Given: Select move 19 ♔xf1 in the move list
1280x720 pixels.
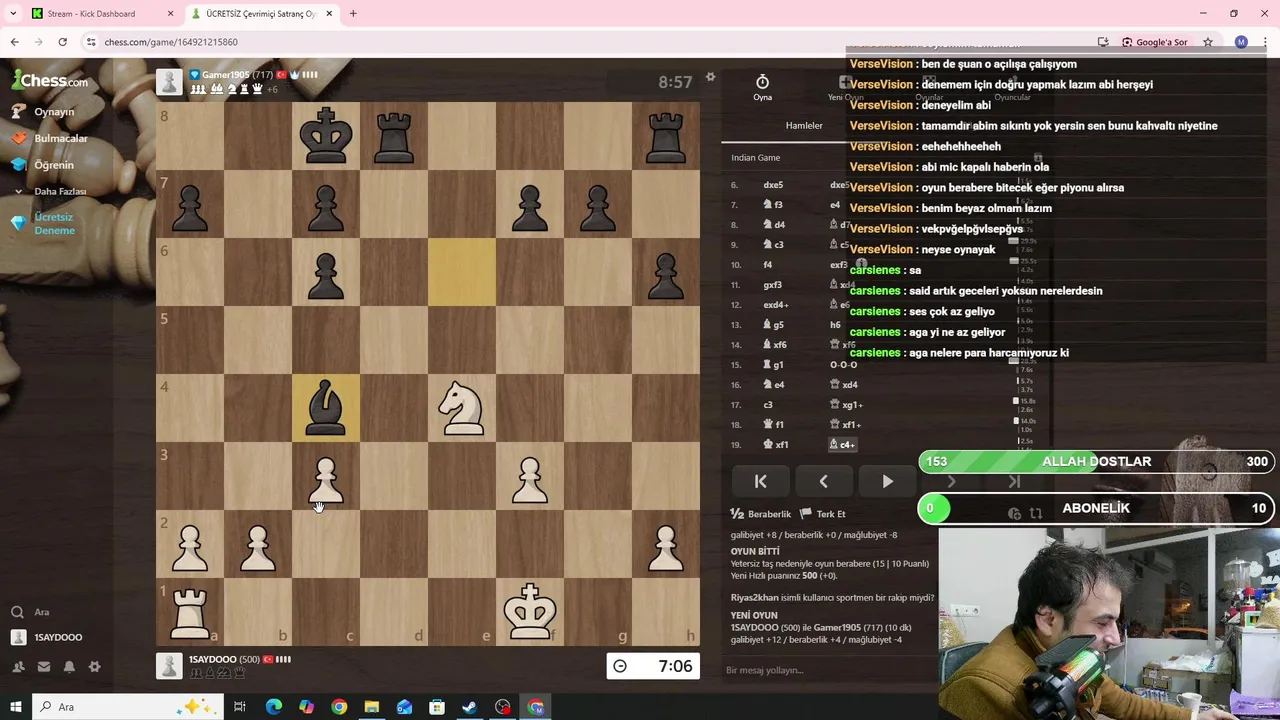Looking at the screenshot, I should [x=776, y=444].
